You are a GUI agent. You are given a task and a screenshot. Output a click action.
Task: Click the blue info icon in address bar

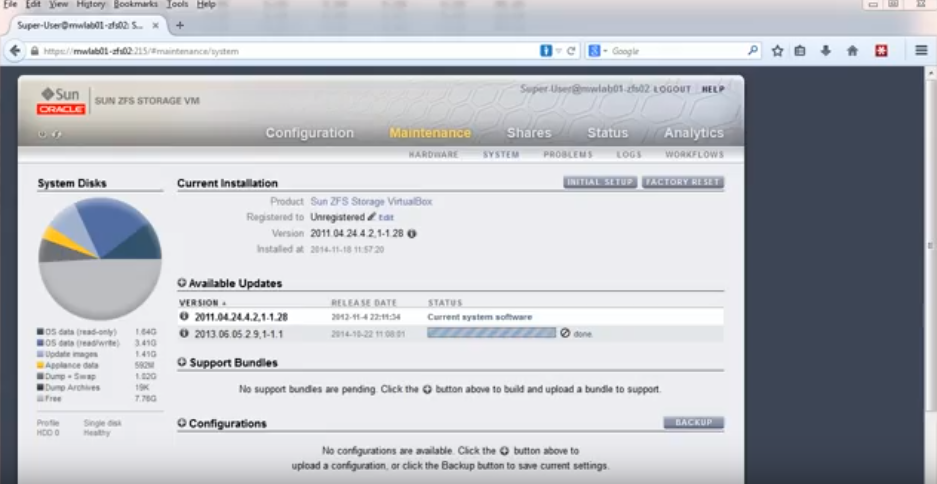point(546,51)
